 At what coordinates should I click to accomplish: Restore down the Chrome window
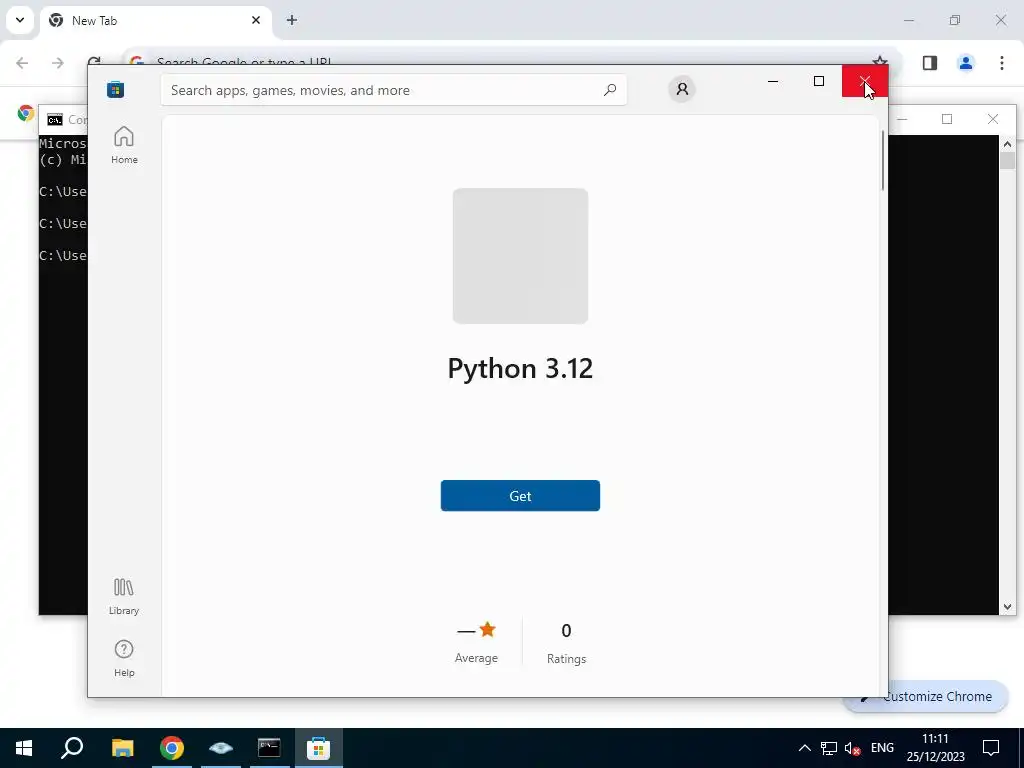[955, 20]
